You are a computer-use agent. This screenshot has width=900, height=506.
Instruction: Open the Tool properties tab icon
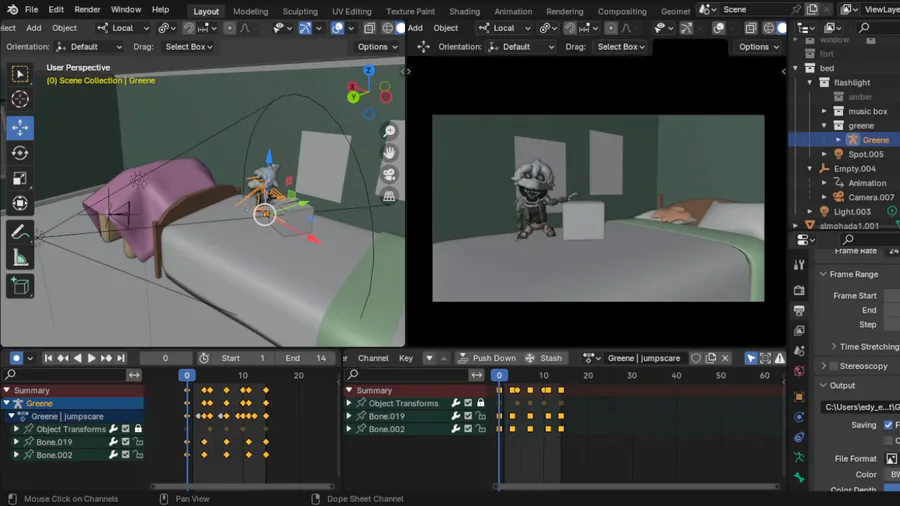(x=799, y=265)
